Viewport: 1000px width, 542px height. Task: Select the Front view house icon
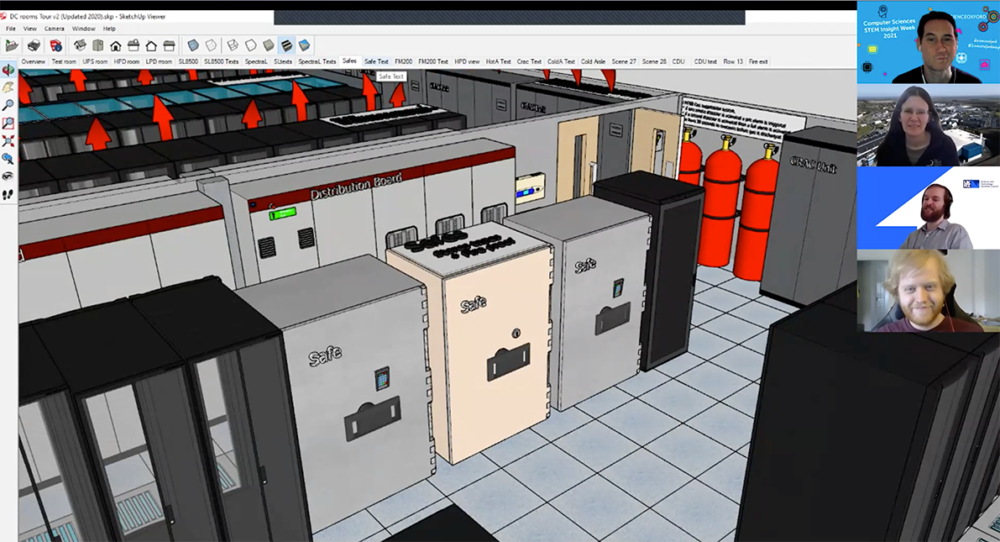click(115, 45)
